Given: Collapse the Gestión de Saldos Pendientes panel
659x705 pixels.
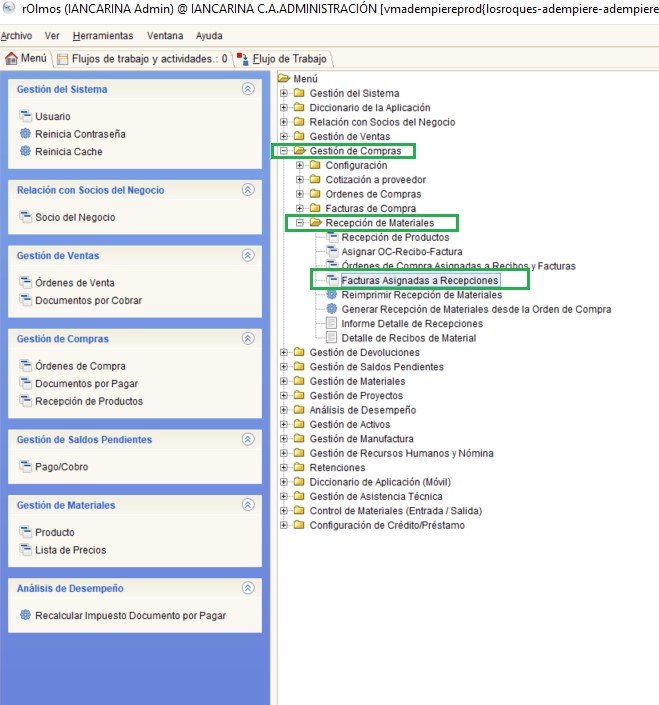Looking at the screenshot, I should [x=248, y=439].
